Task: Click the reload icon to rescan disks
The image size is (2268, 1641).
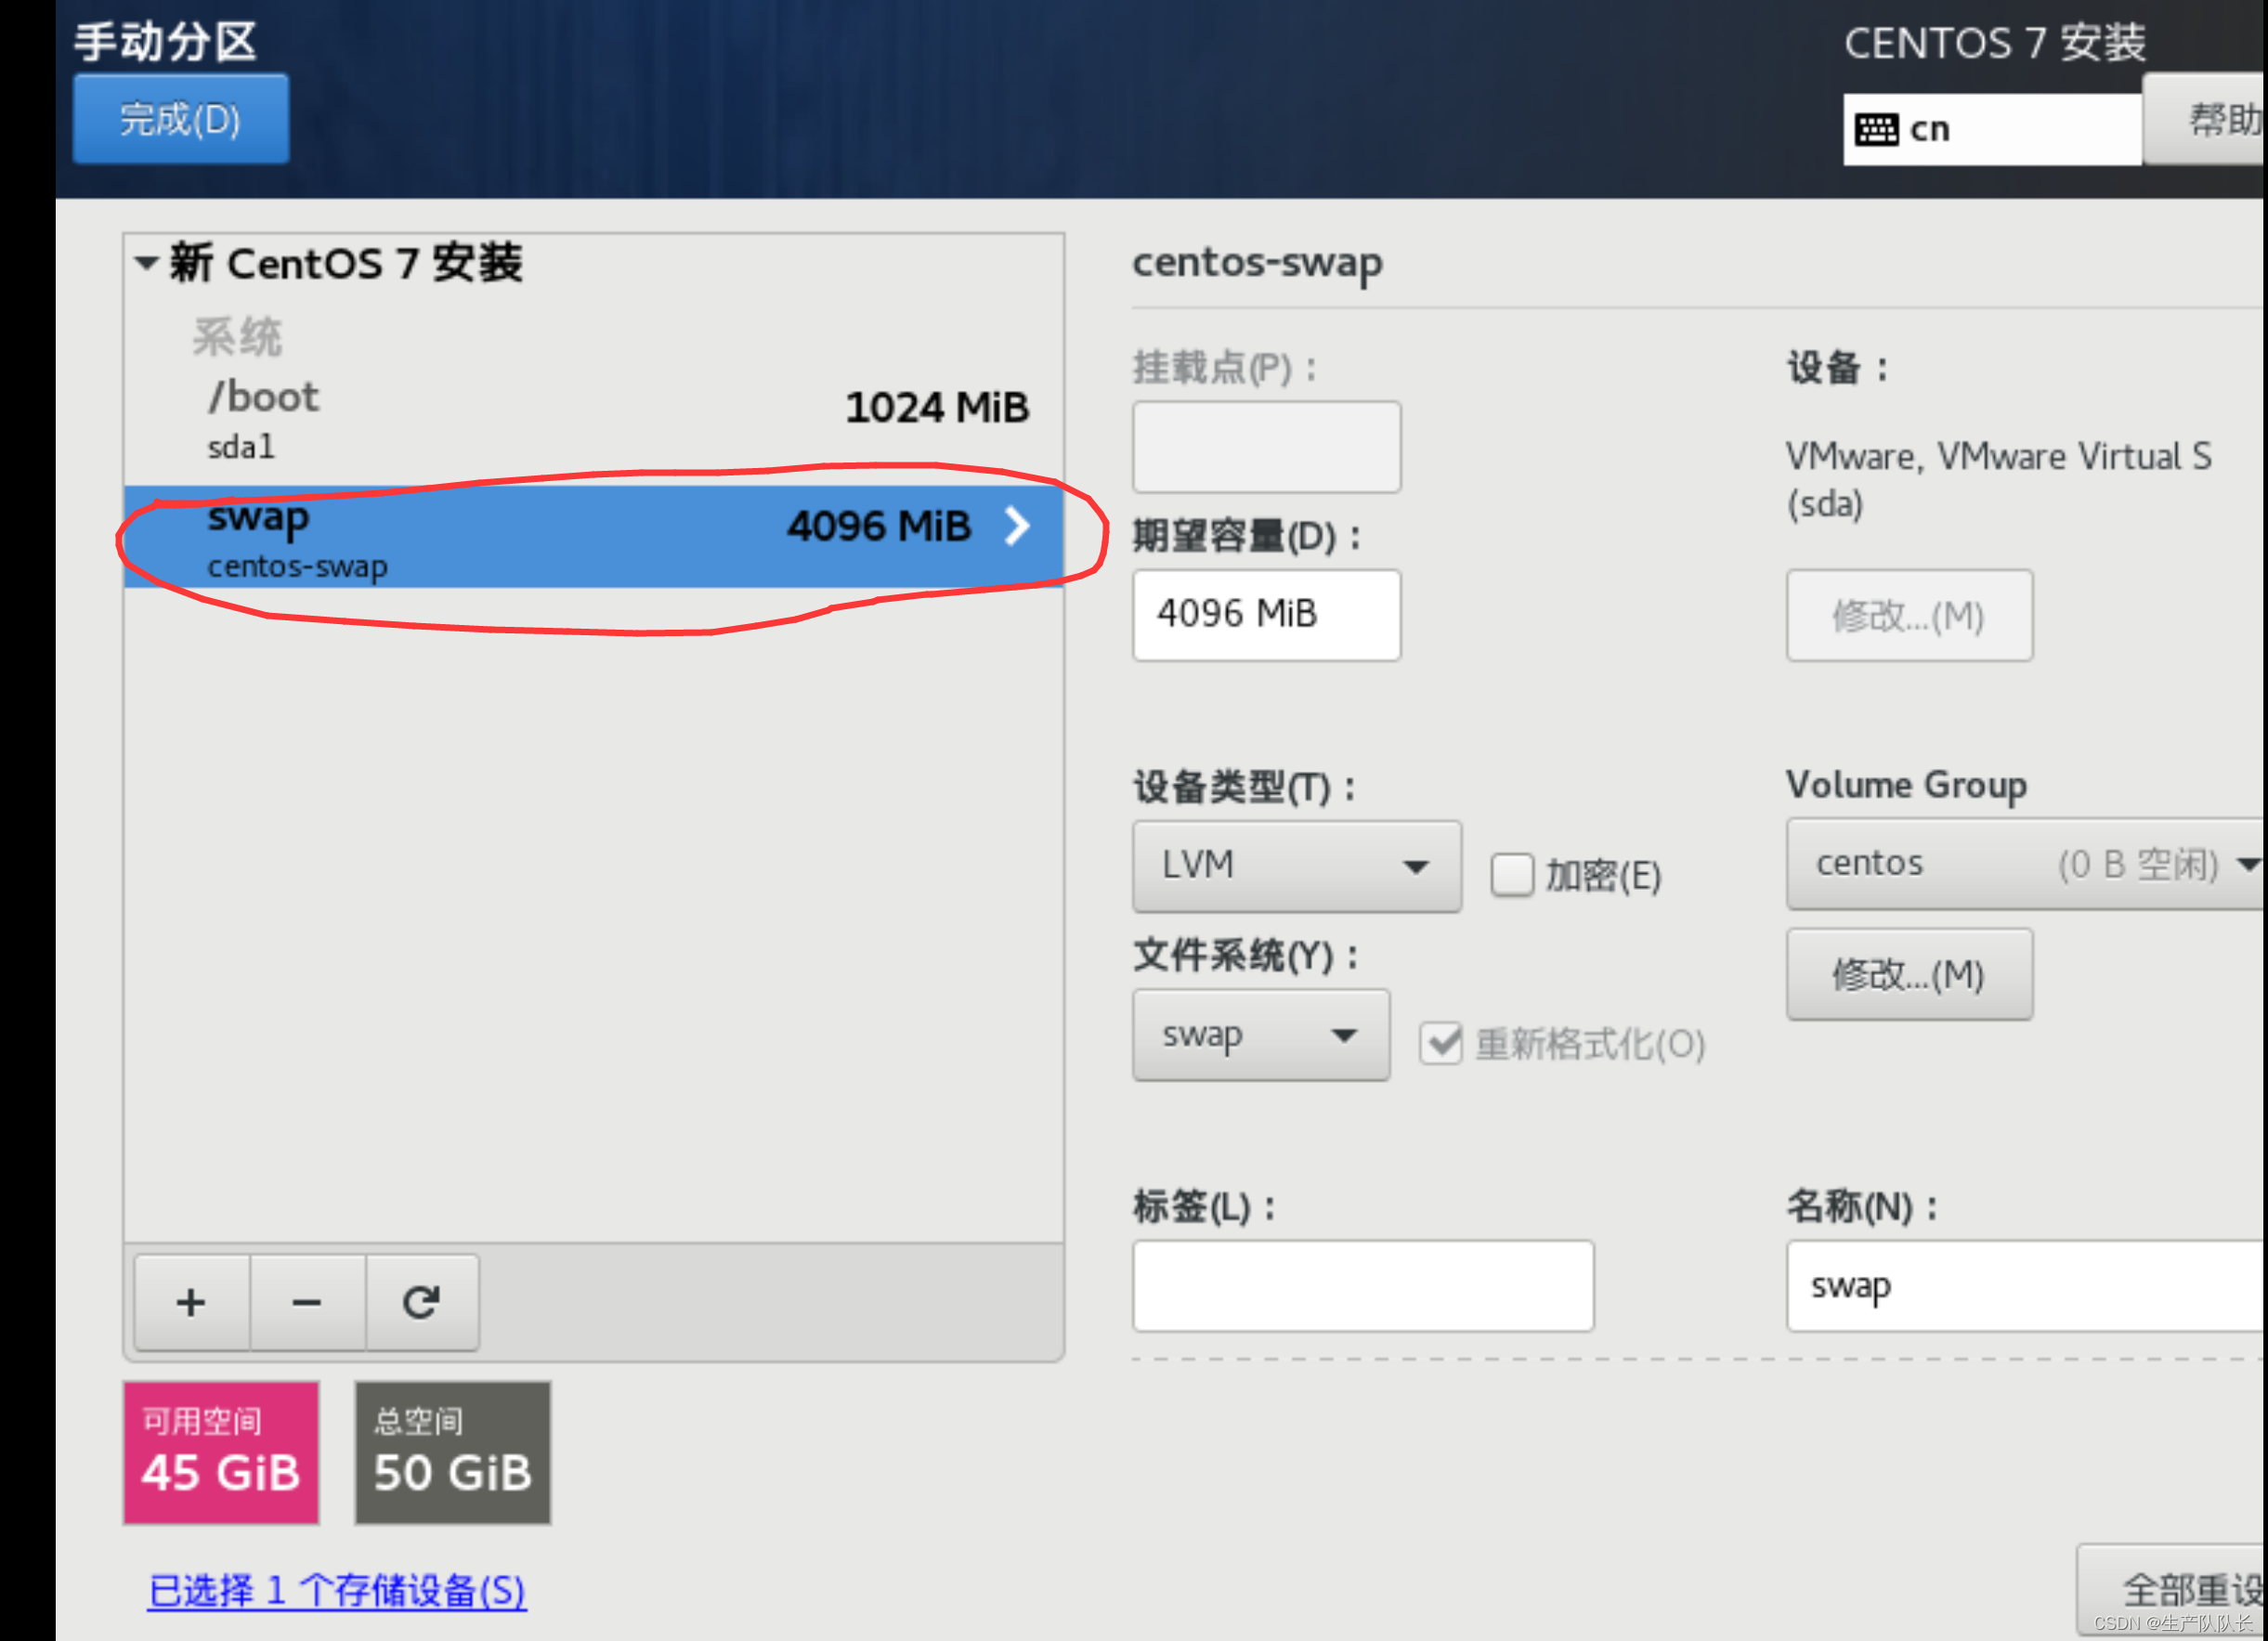Action: click(421, 1301)
